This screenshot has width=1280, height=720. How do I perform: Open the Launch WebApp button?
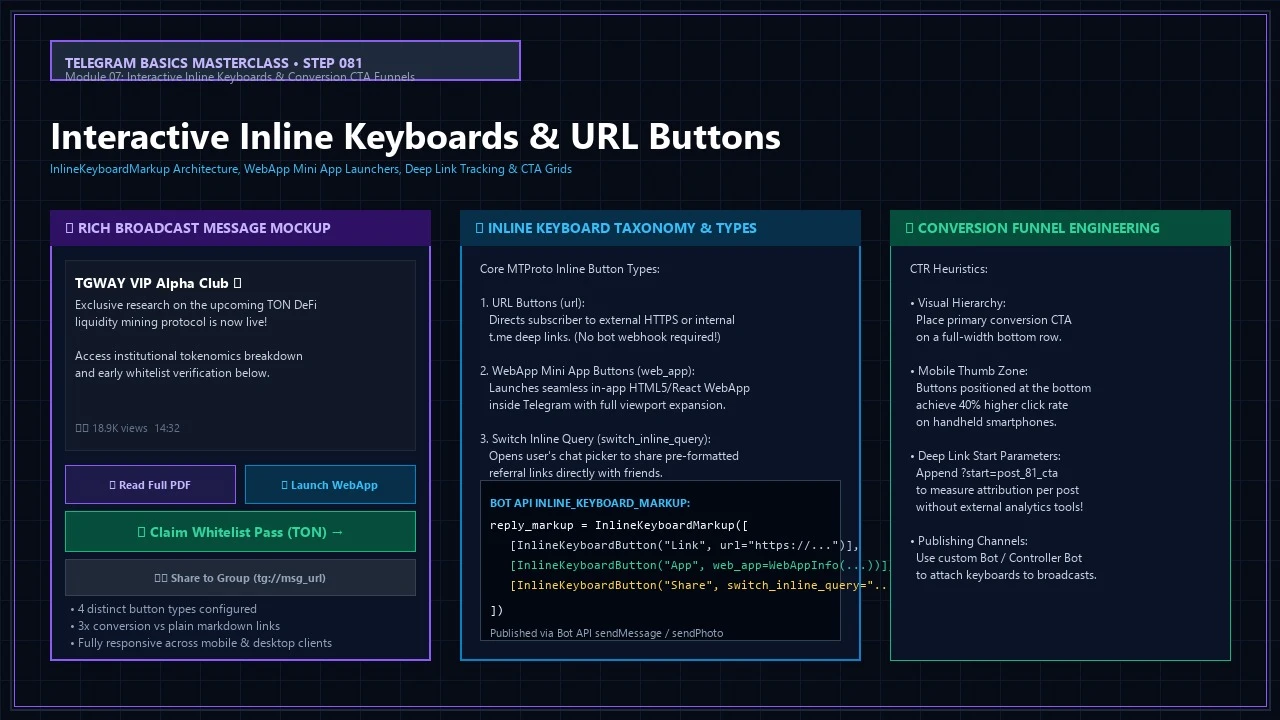click(330, 485)
